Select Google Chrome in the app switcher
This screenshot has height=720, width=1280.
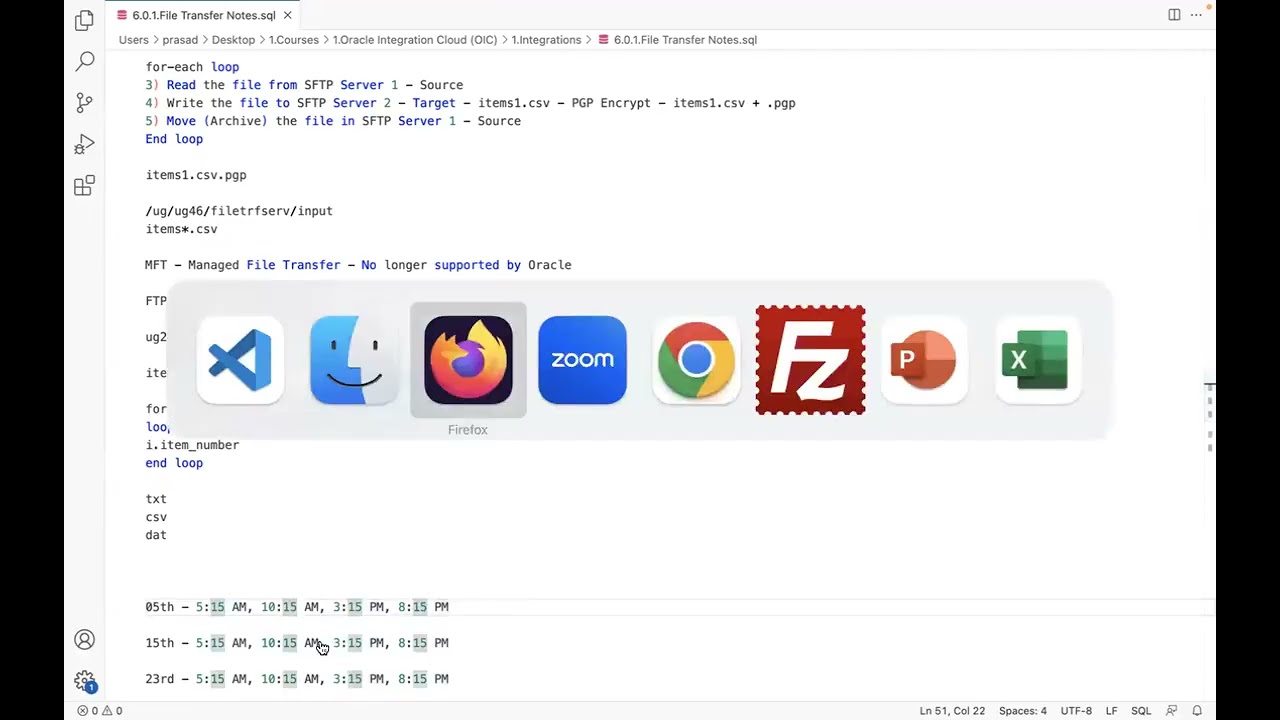click(x=696, y=360)
